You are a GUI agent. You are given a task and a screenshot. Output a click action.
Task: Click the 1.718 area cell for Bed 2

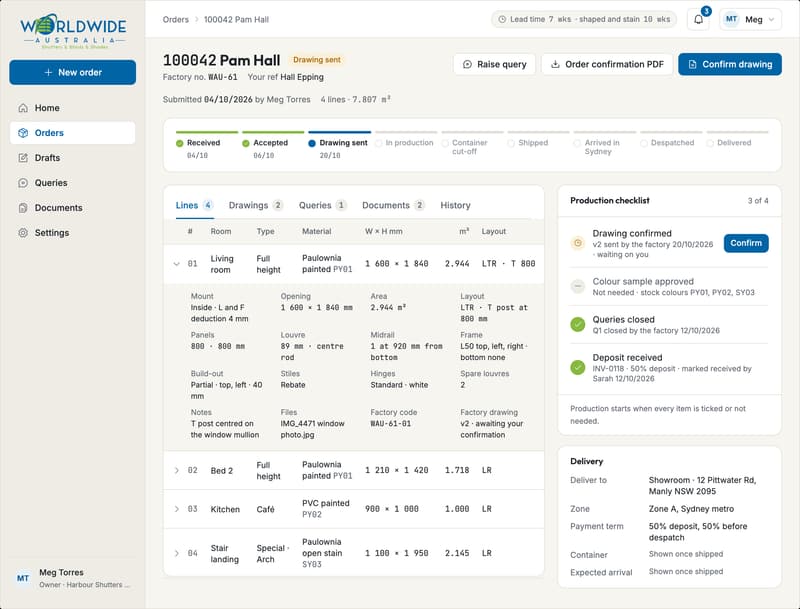click(457, 470)
